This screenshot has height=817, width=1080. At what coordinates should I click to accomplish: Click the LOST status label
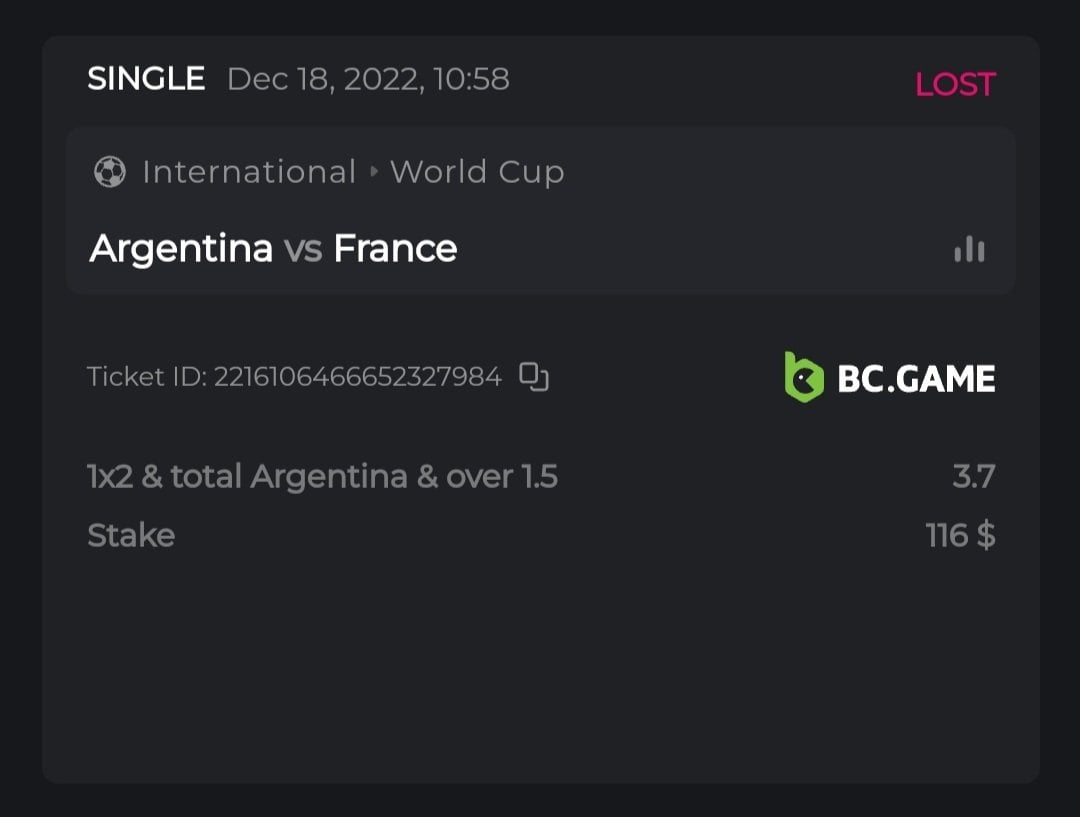(x=955, y=84)
